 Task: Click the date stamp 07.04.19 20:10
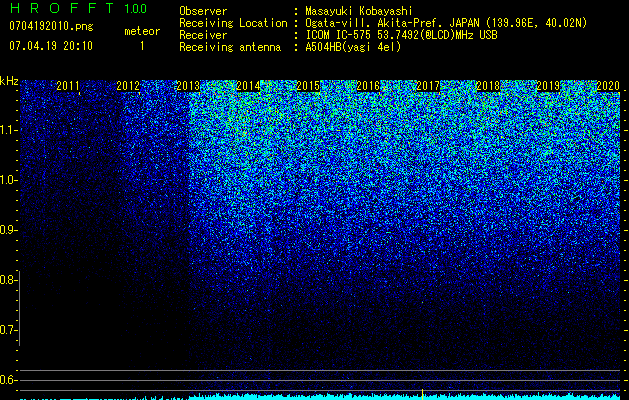(x=51, y=46)
